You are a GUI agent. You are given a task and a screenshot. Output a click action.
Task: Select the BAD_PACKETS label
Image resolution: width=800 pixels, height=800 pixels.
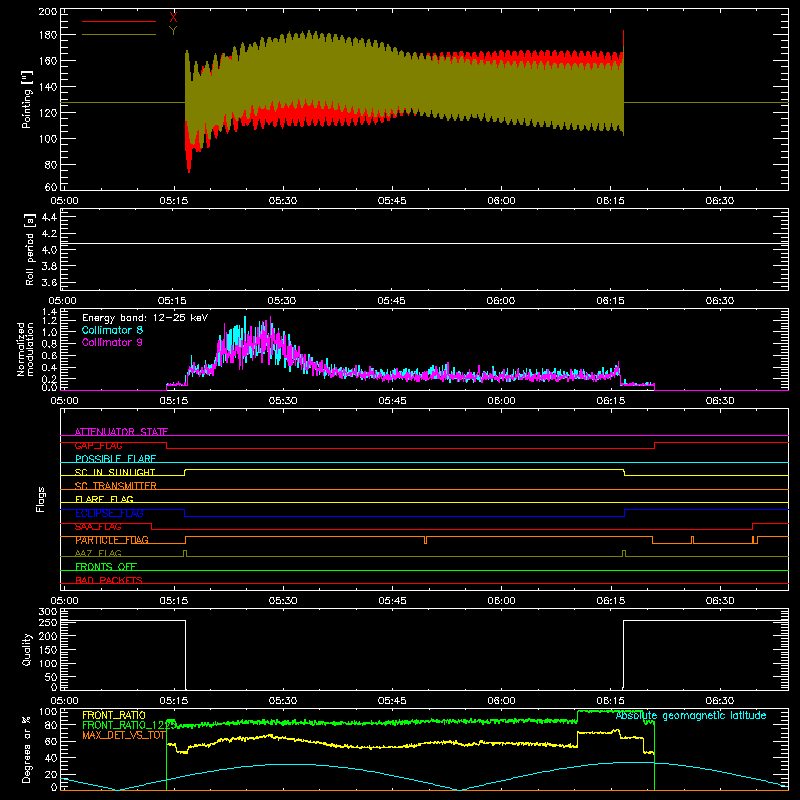109,580
